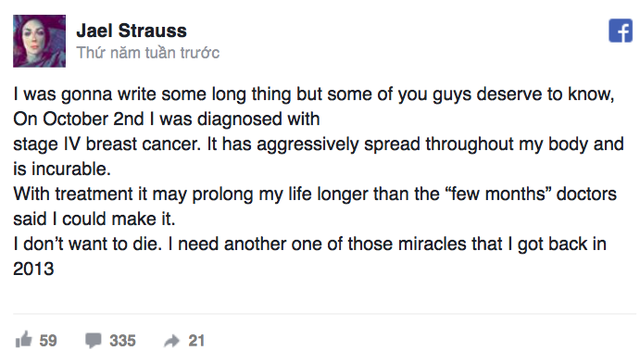View the 335 comments count
The height and width of the screenshot is (363, 640).
[x=122, y=341]
